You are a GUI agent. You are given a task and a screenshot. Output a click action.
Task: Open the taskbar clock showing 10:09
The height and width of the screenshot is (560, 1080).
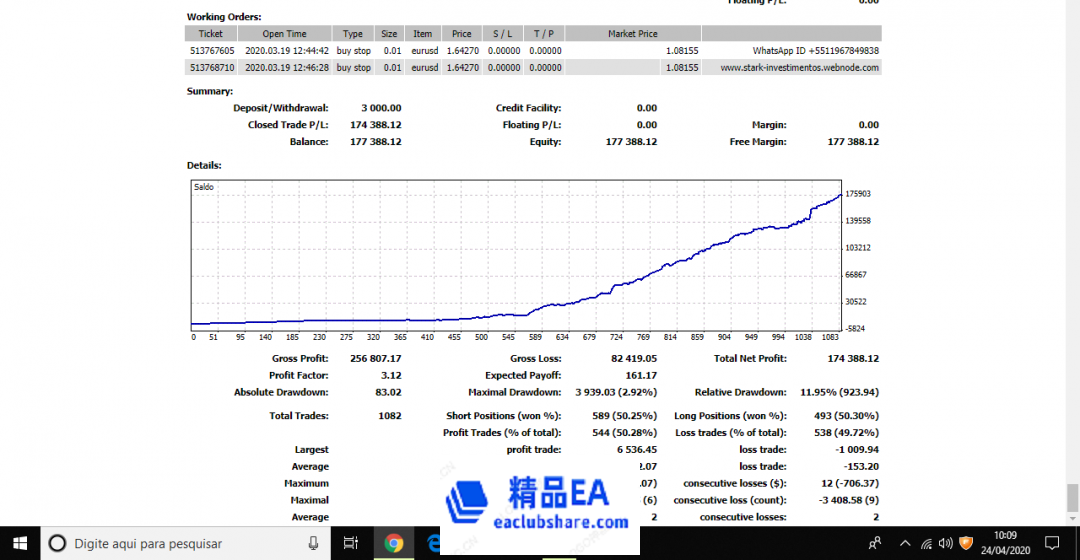(x=1005, y=543)
